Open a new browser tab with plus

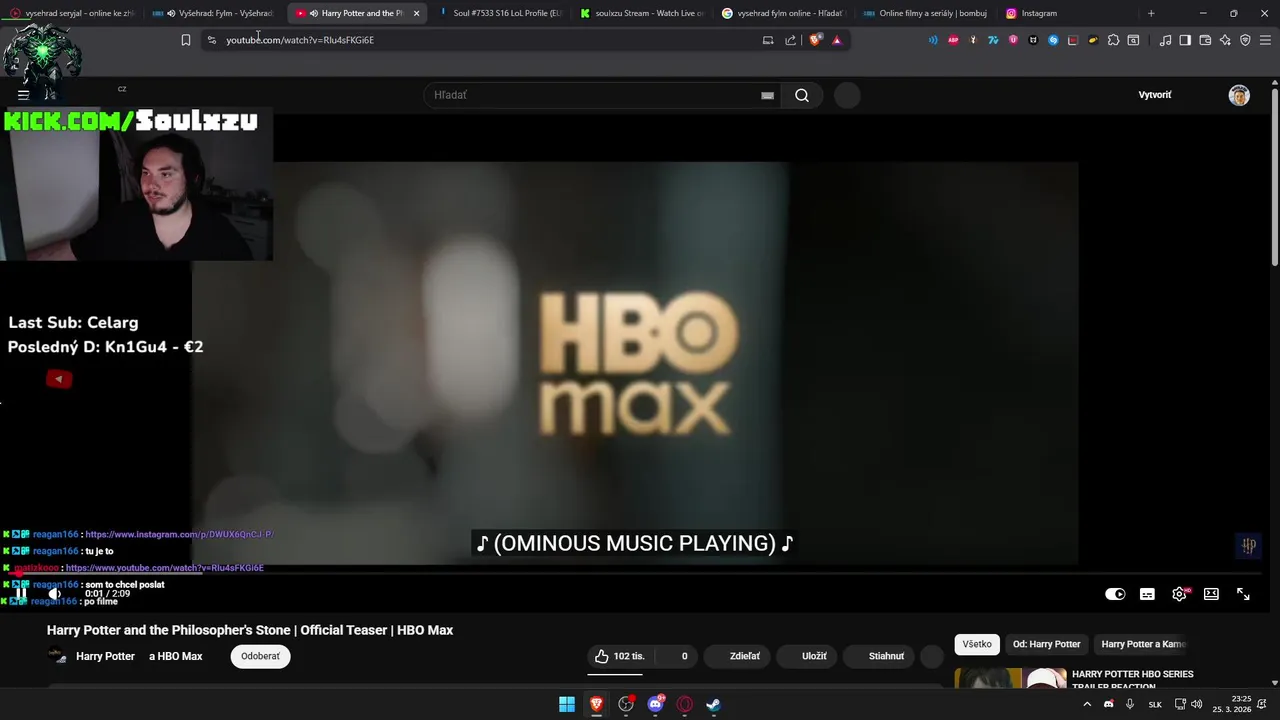click(1151, 13)
